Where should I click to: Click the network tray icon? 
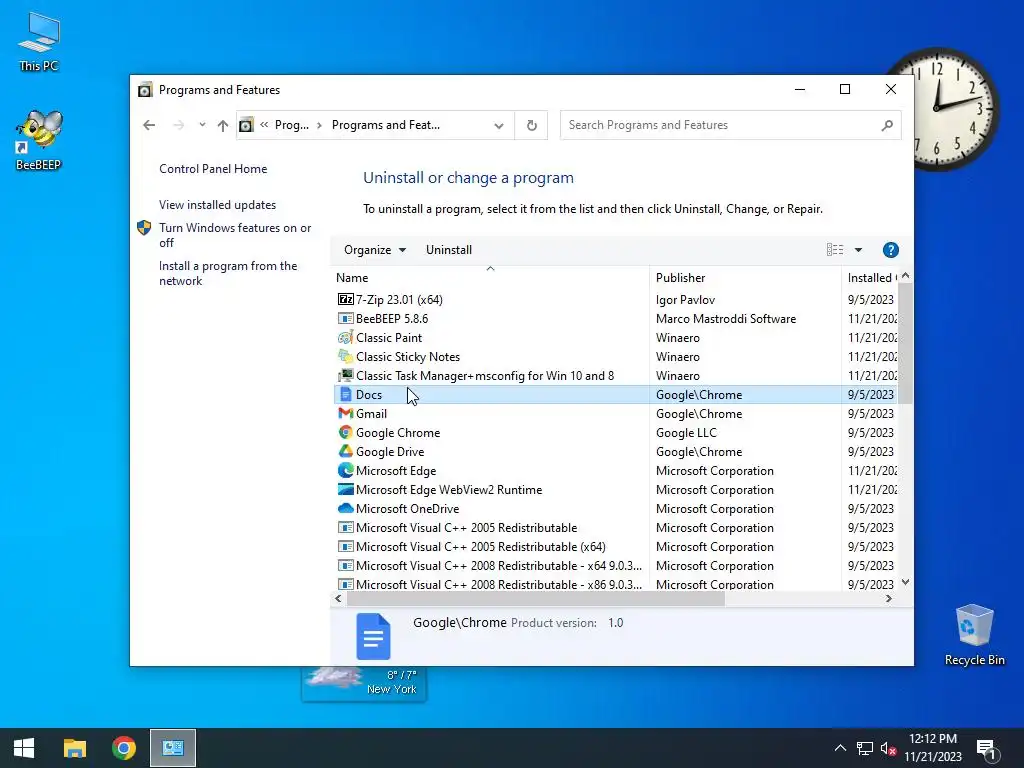pyautogui.click(x=865, y=748)
